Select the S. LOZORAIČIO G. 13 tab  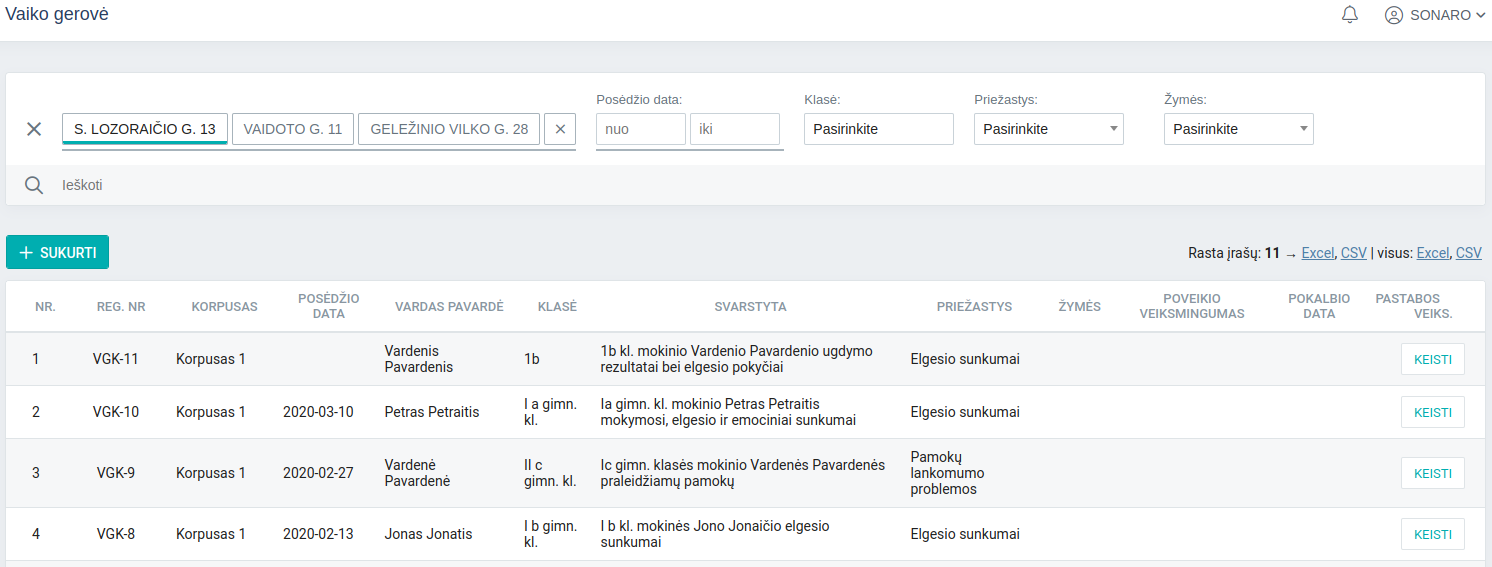[145, 129]
